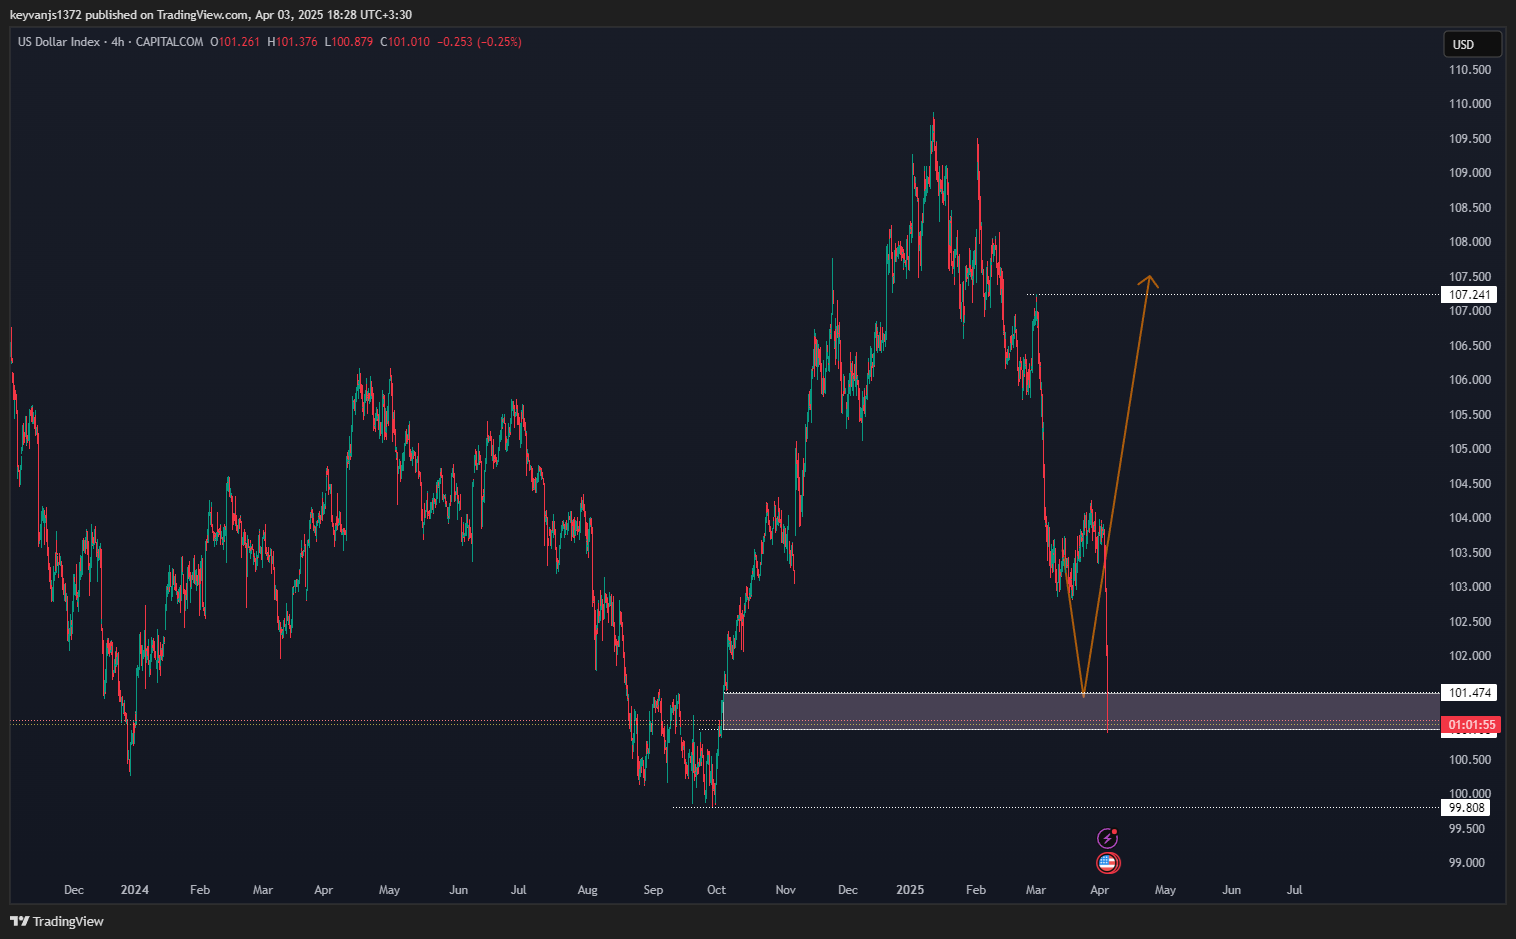Screen dimensions: 1516x939
Task: Click the TradingView logo
Action: click(x=57, y=921)
